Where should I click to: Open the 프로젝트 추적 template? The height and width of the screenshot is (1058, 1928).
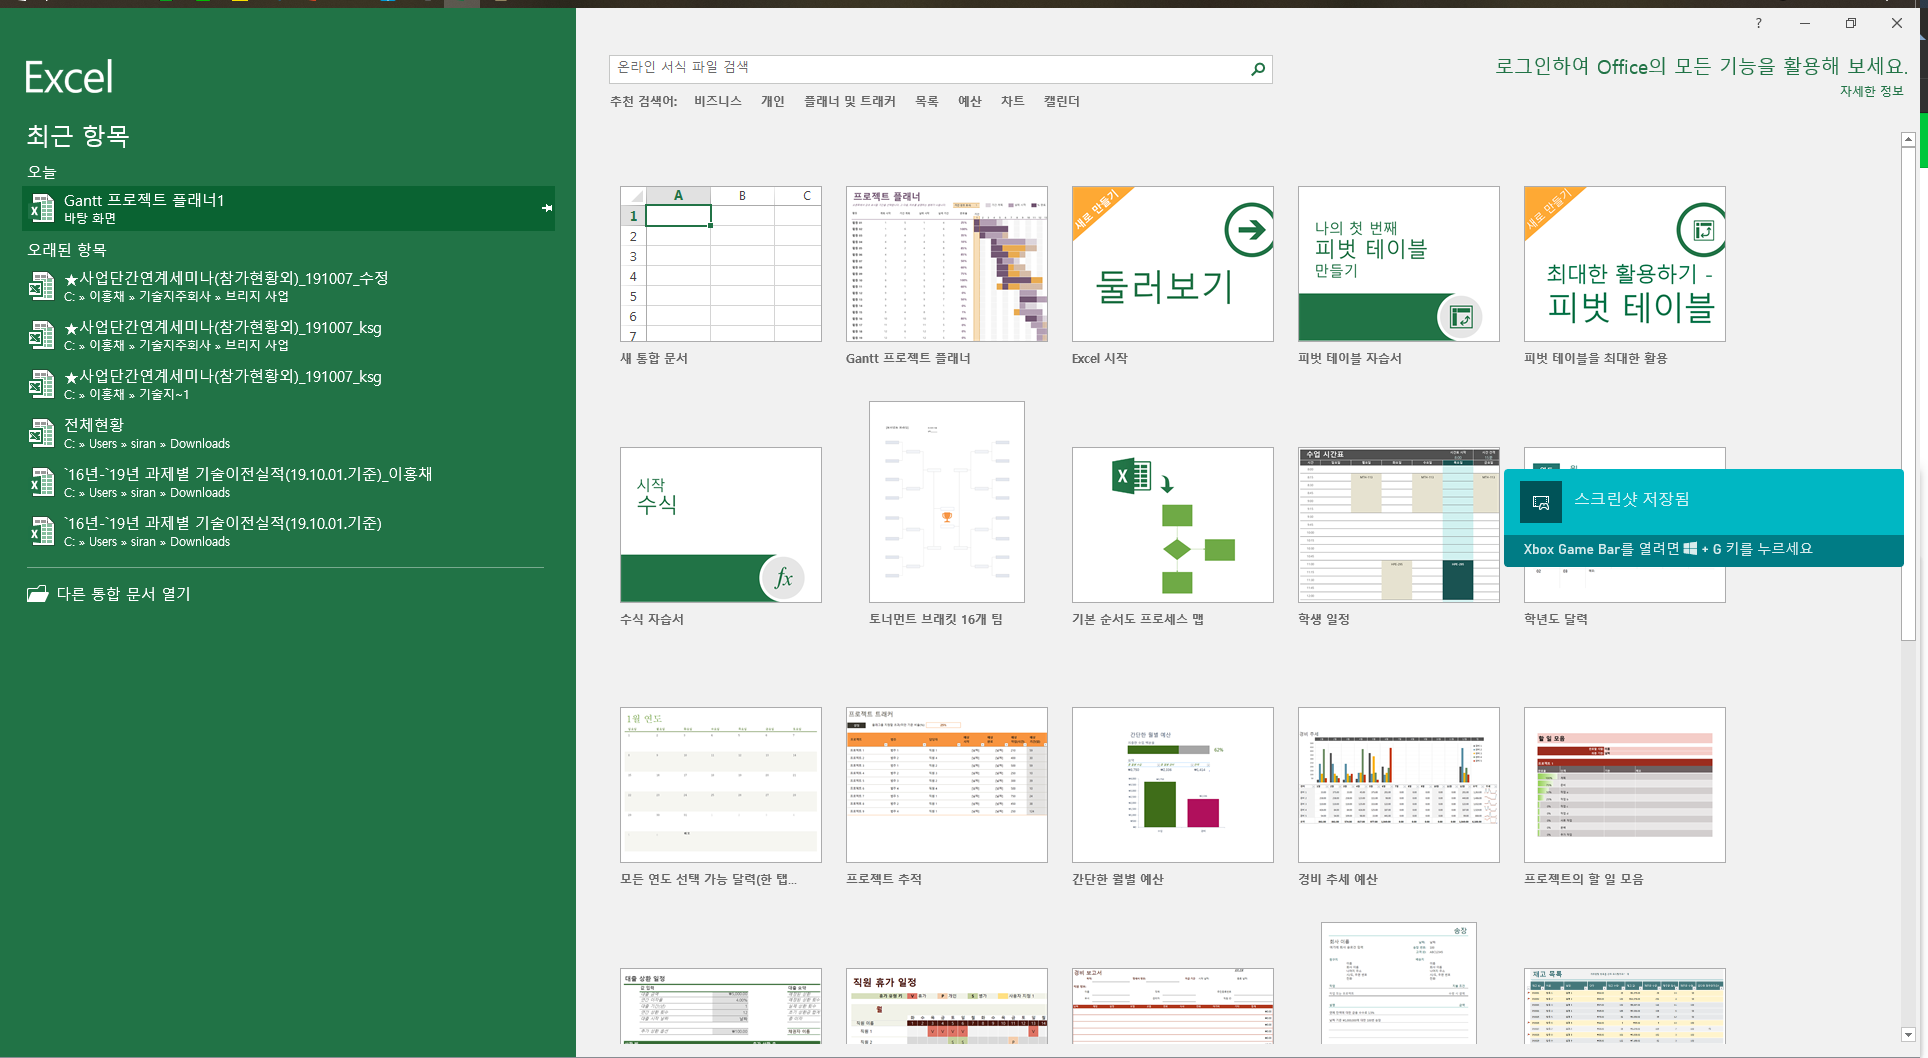947,785
